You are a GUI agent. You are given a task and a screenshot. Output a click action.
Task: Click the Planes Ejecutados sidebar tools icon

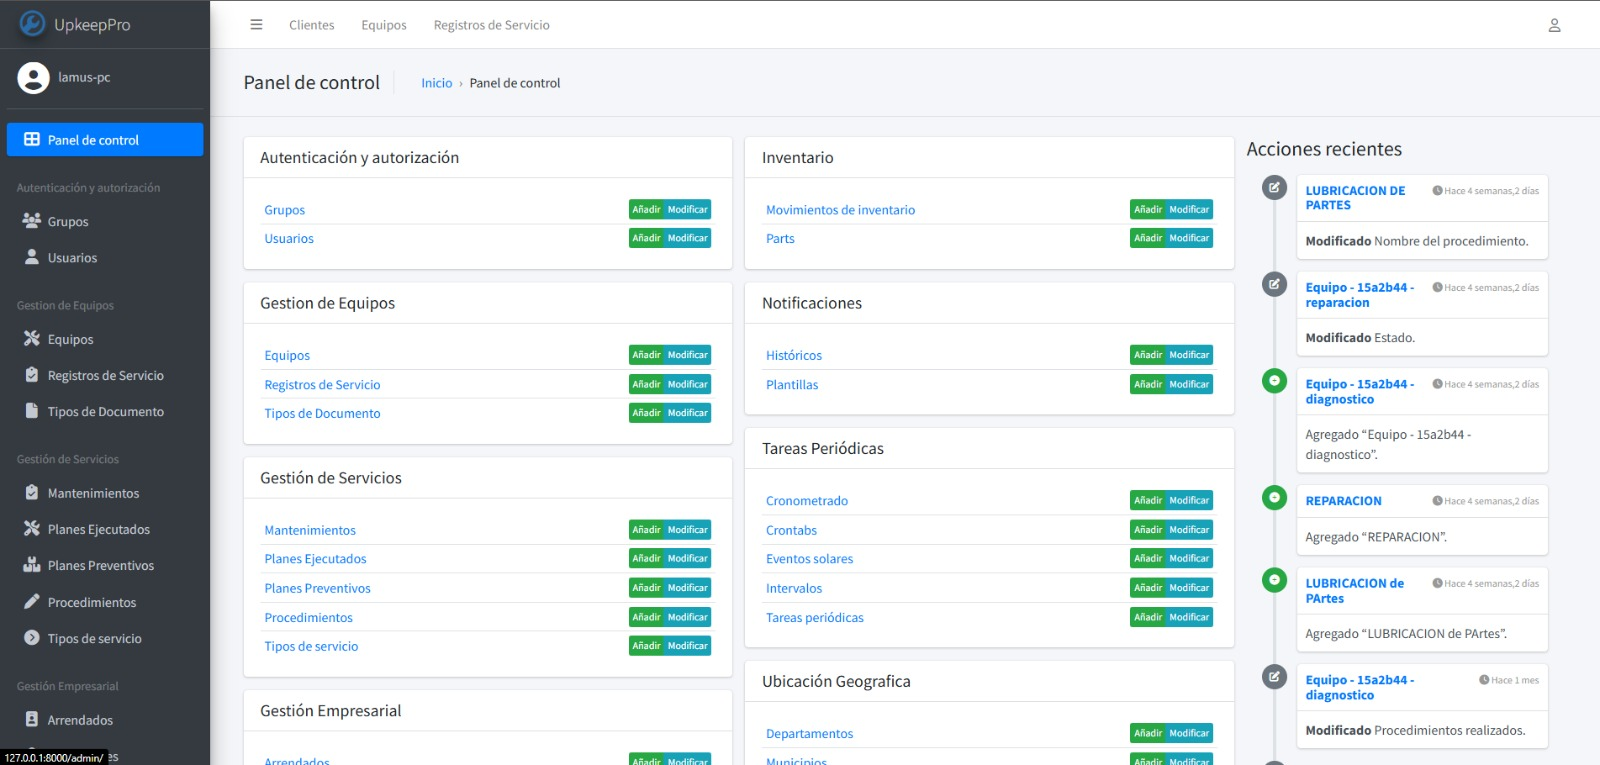click(x=32, y=529)
